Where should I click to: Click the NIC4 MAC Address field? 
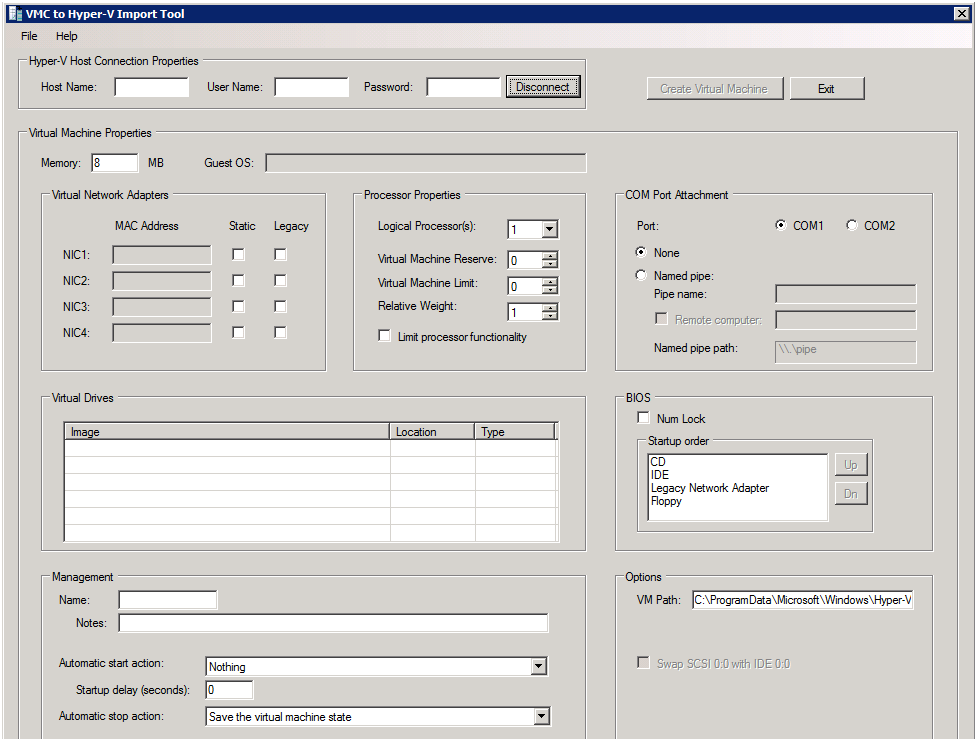tap(162, 333)
